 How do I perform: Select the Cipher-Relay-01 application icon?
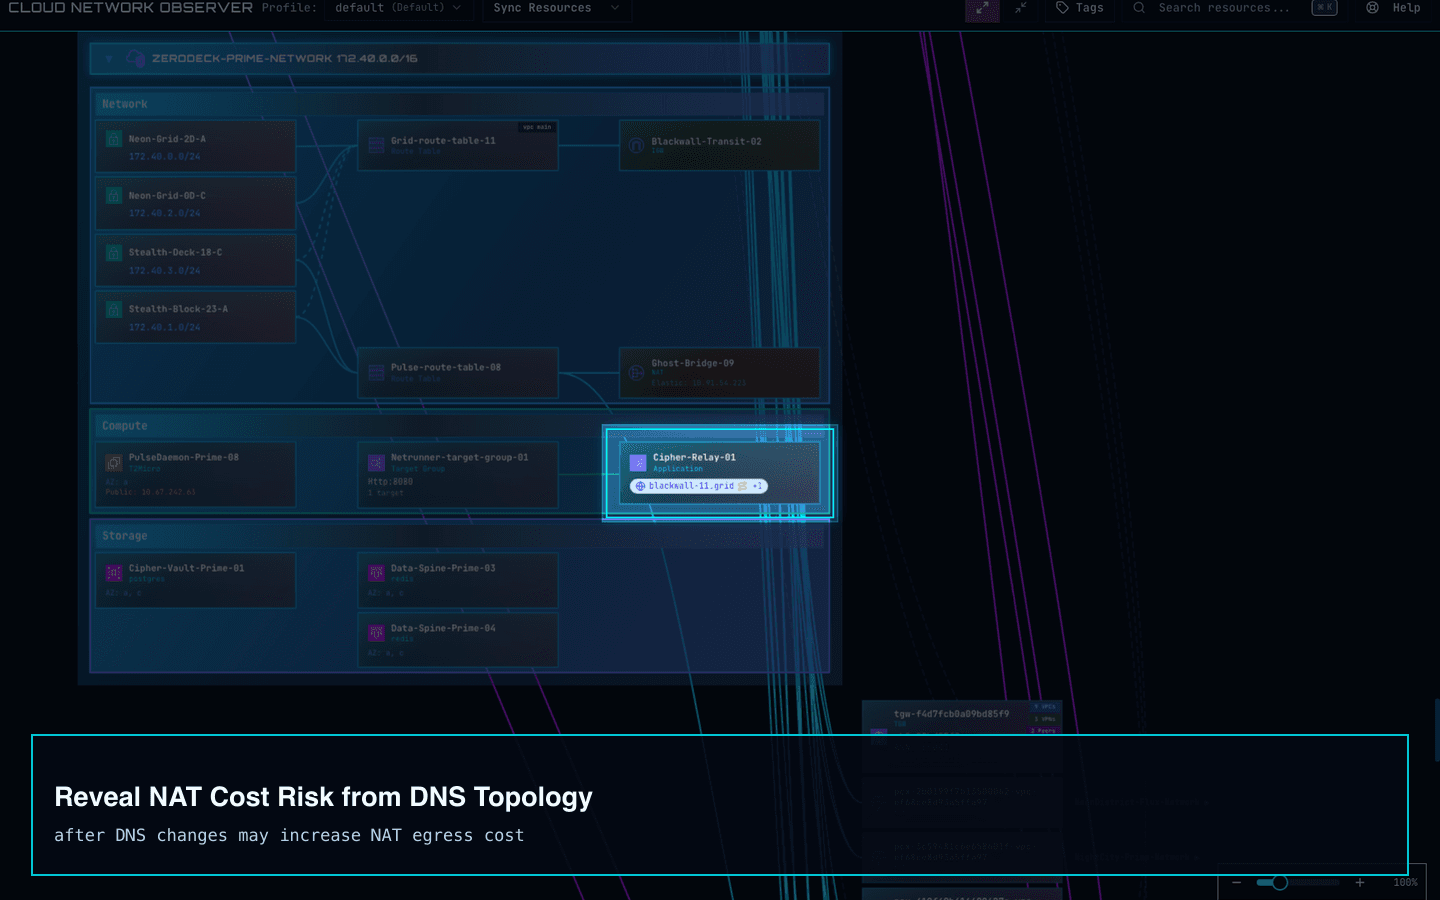[637, 462]
